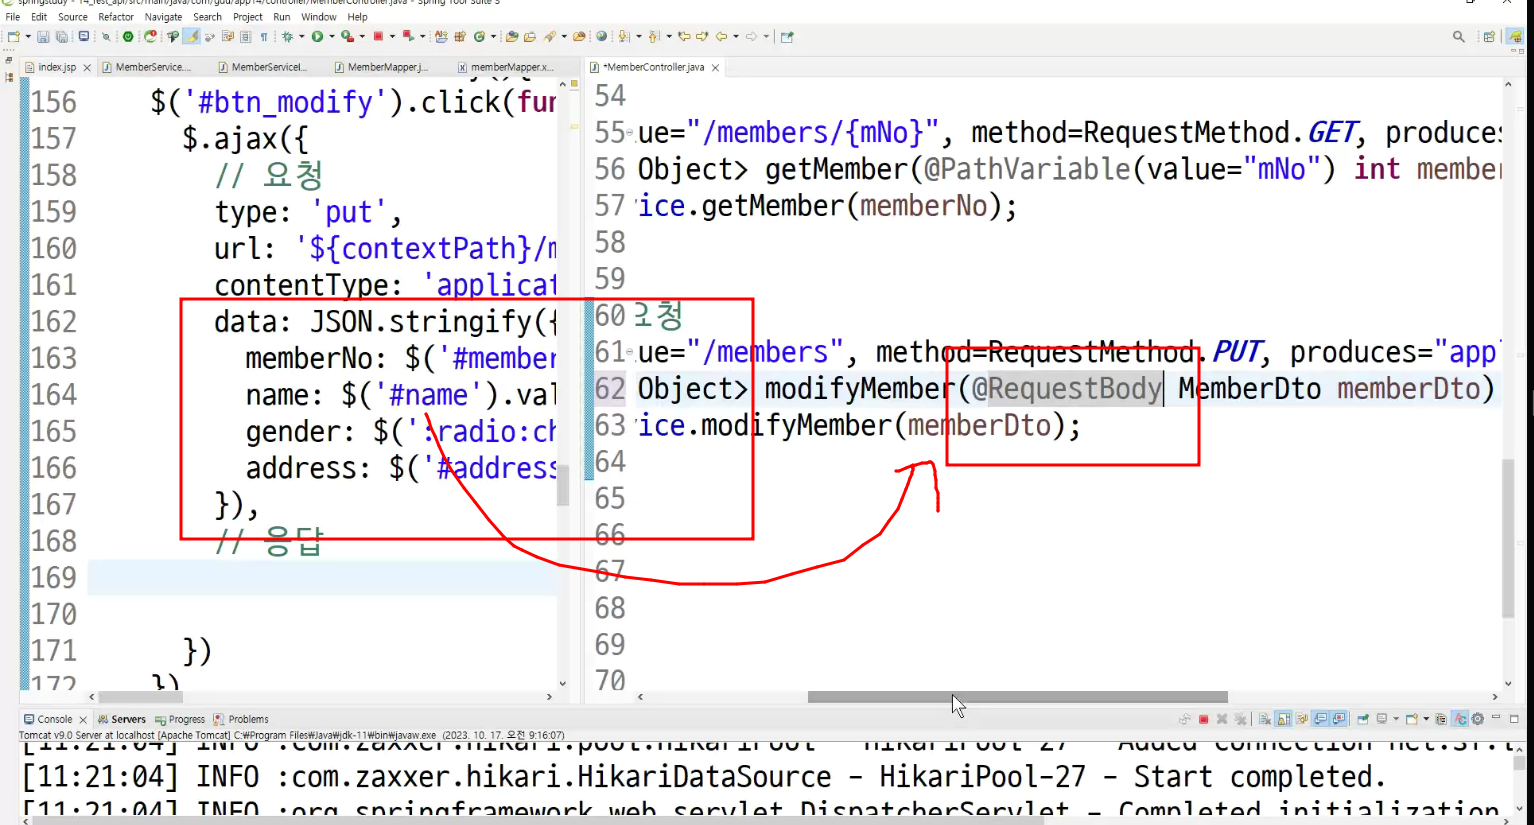Switch to memberMapper.x... editor tab
The height and width of the screenshot is (825, 1534).
pyautogui.click(x=511, y=67)
